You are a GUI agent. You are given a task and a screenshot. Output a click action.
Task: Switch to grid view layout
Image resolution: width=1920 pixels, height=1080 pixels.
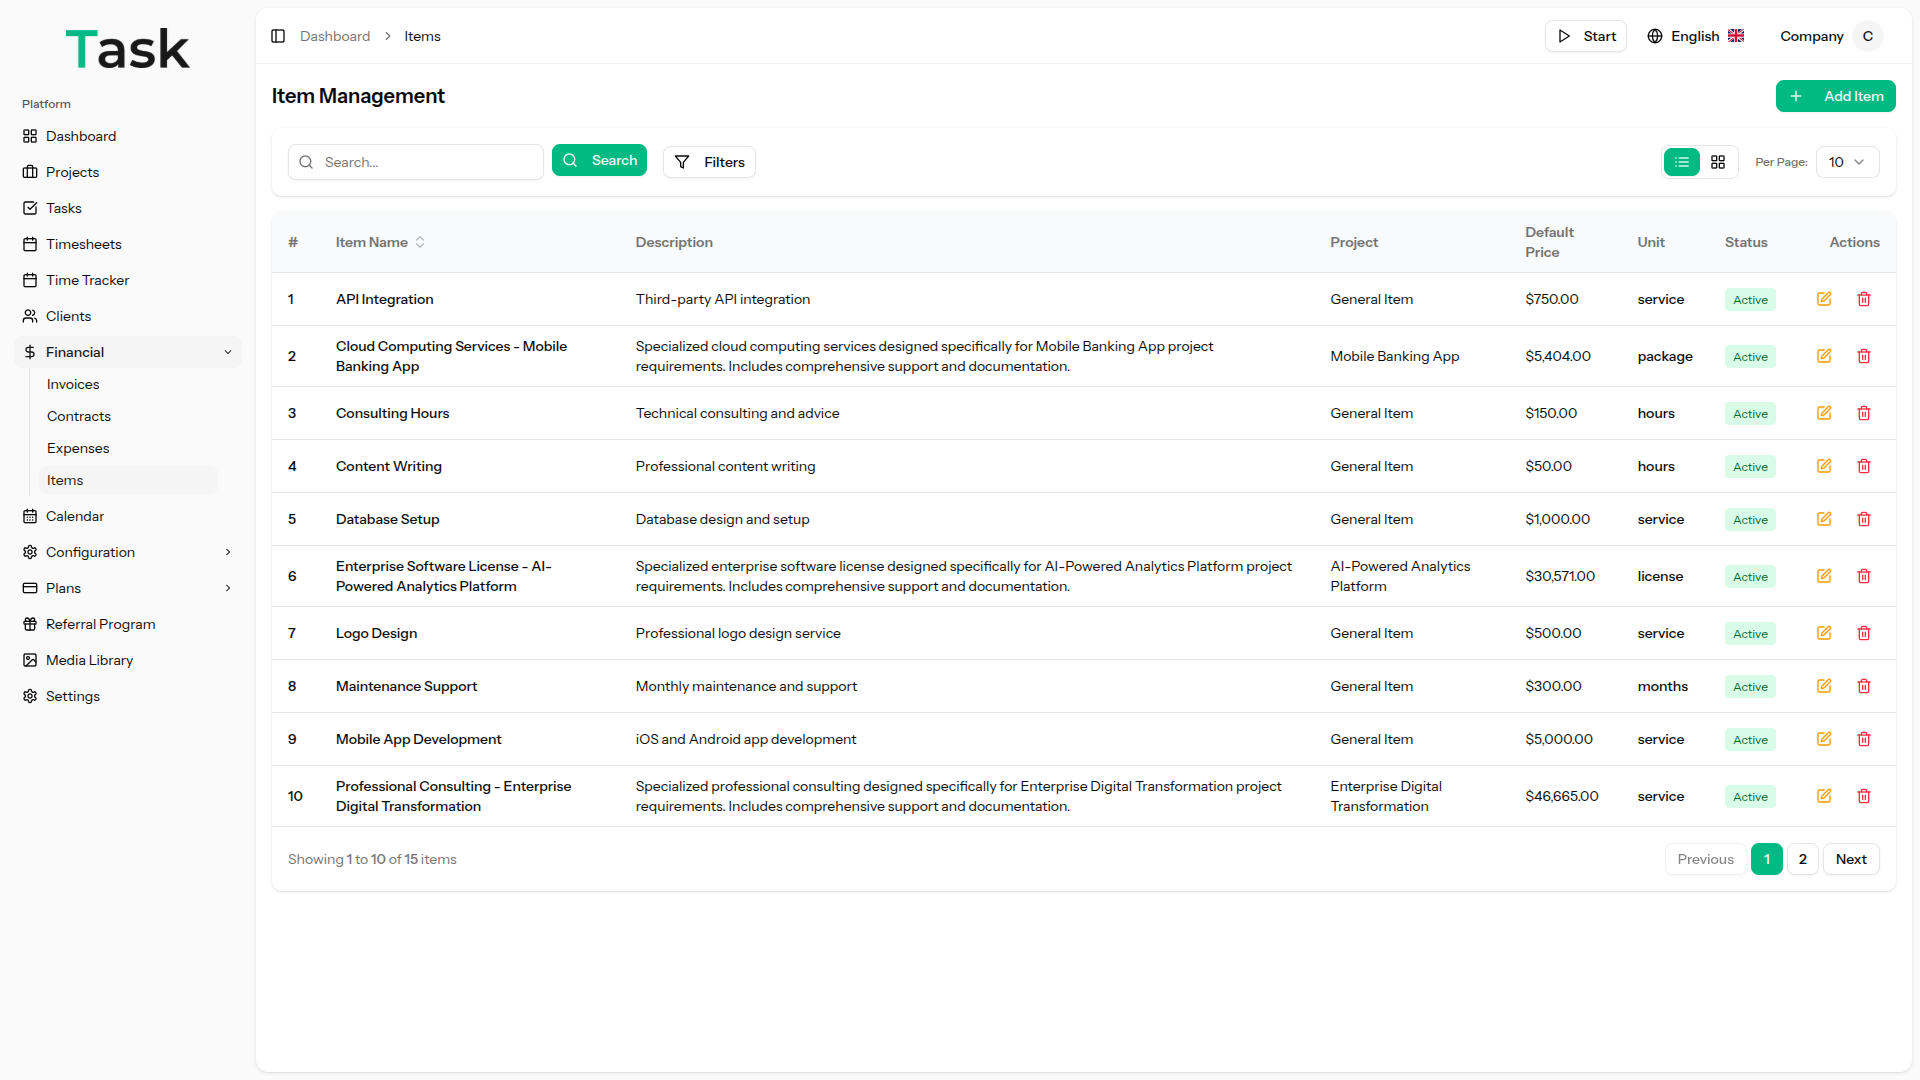click(x=1718, y=162)
